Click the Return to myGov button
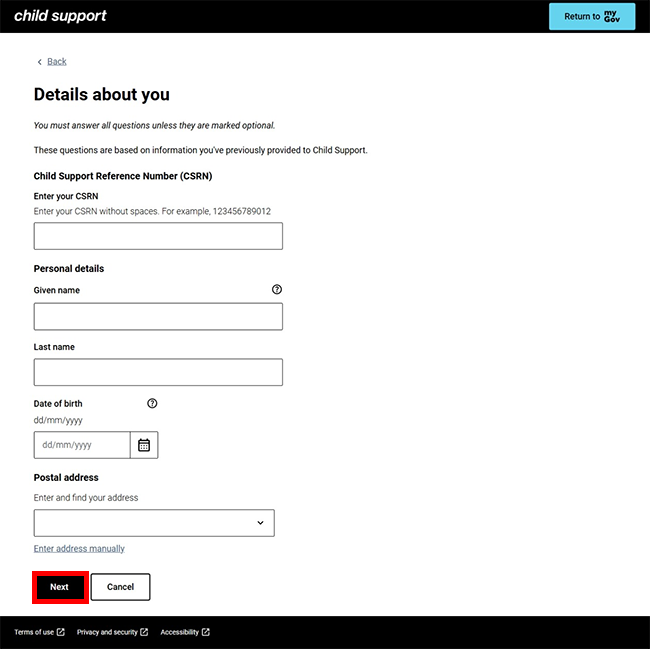 [592, 16]
